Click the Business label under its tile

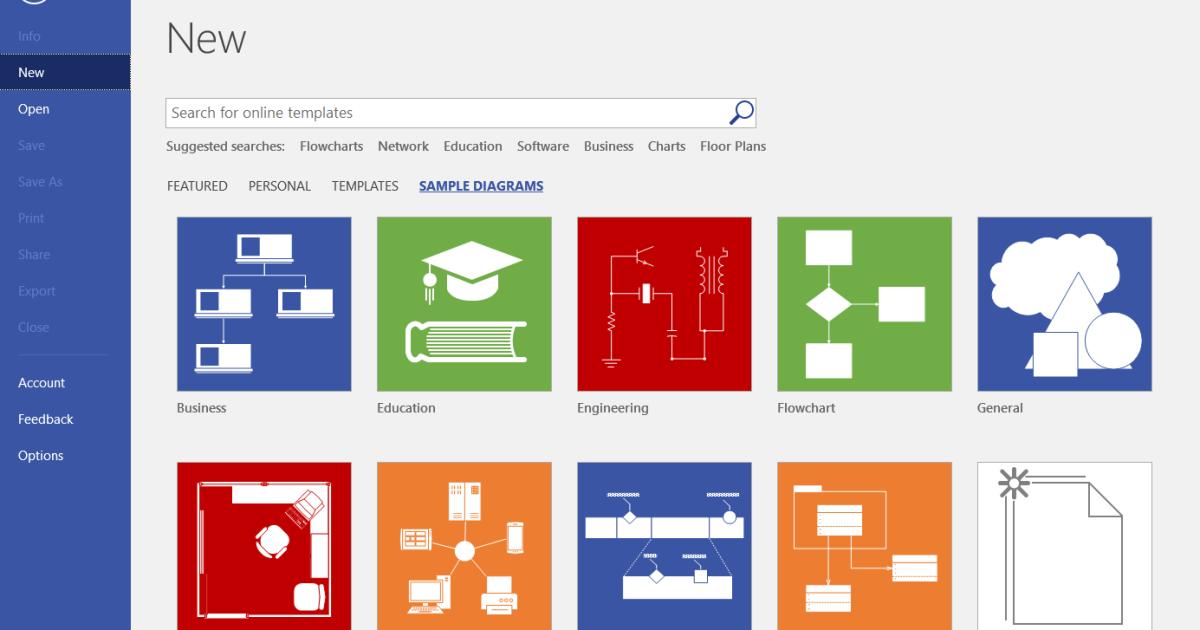click(202, 408)
